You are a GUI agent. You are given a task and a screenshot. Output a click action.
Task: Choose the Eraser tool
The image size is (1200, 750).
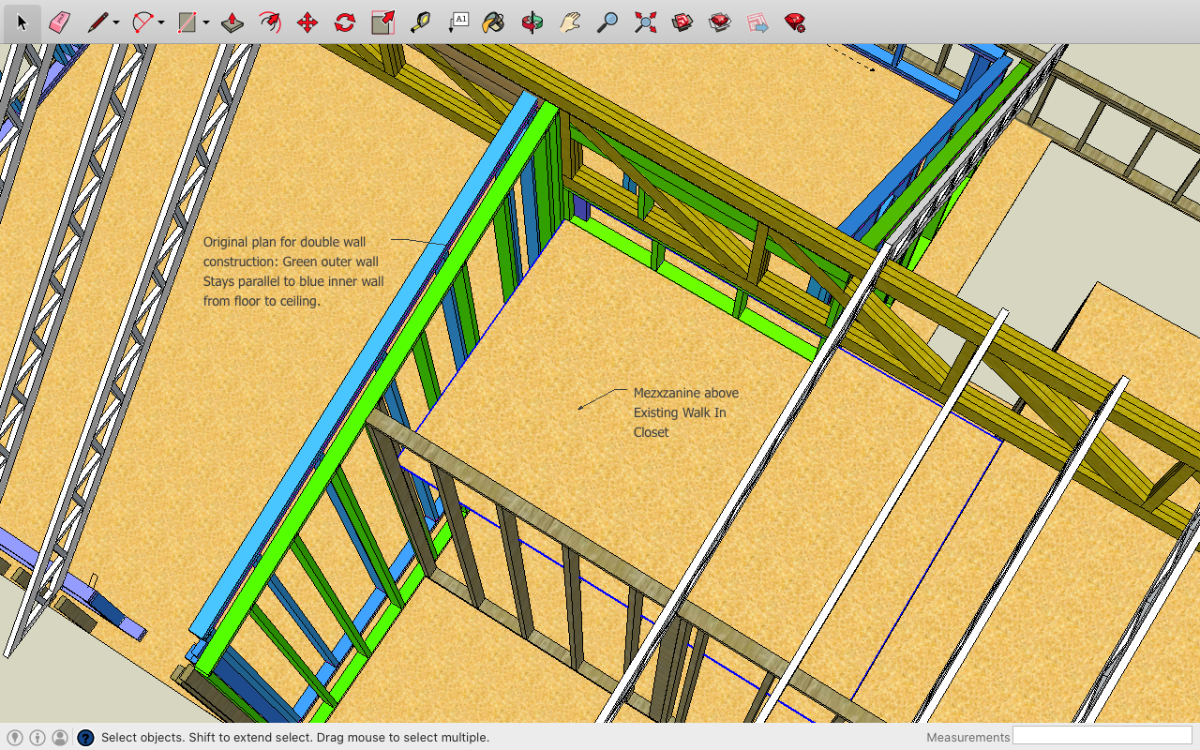(59, 22)
